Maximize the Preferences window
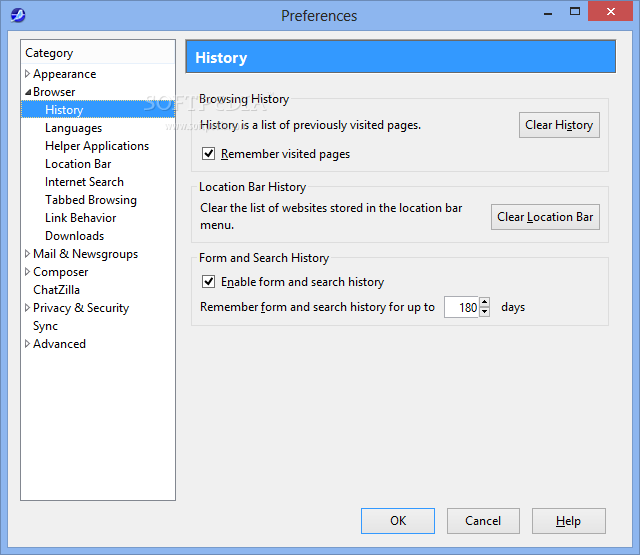Screen dimensions: 640x555 (x=575, y=11)
